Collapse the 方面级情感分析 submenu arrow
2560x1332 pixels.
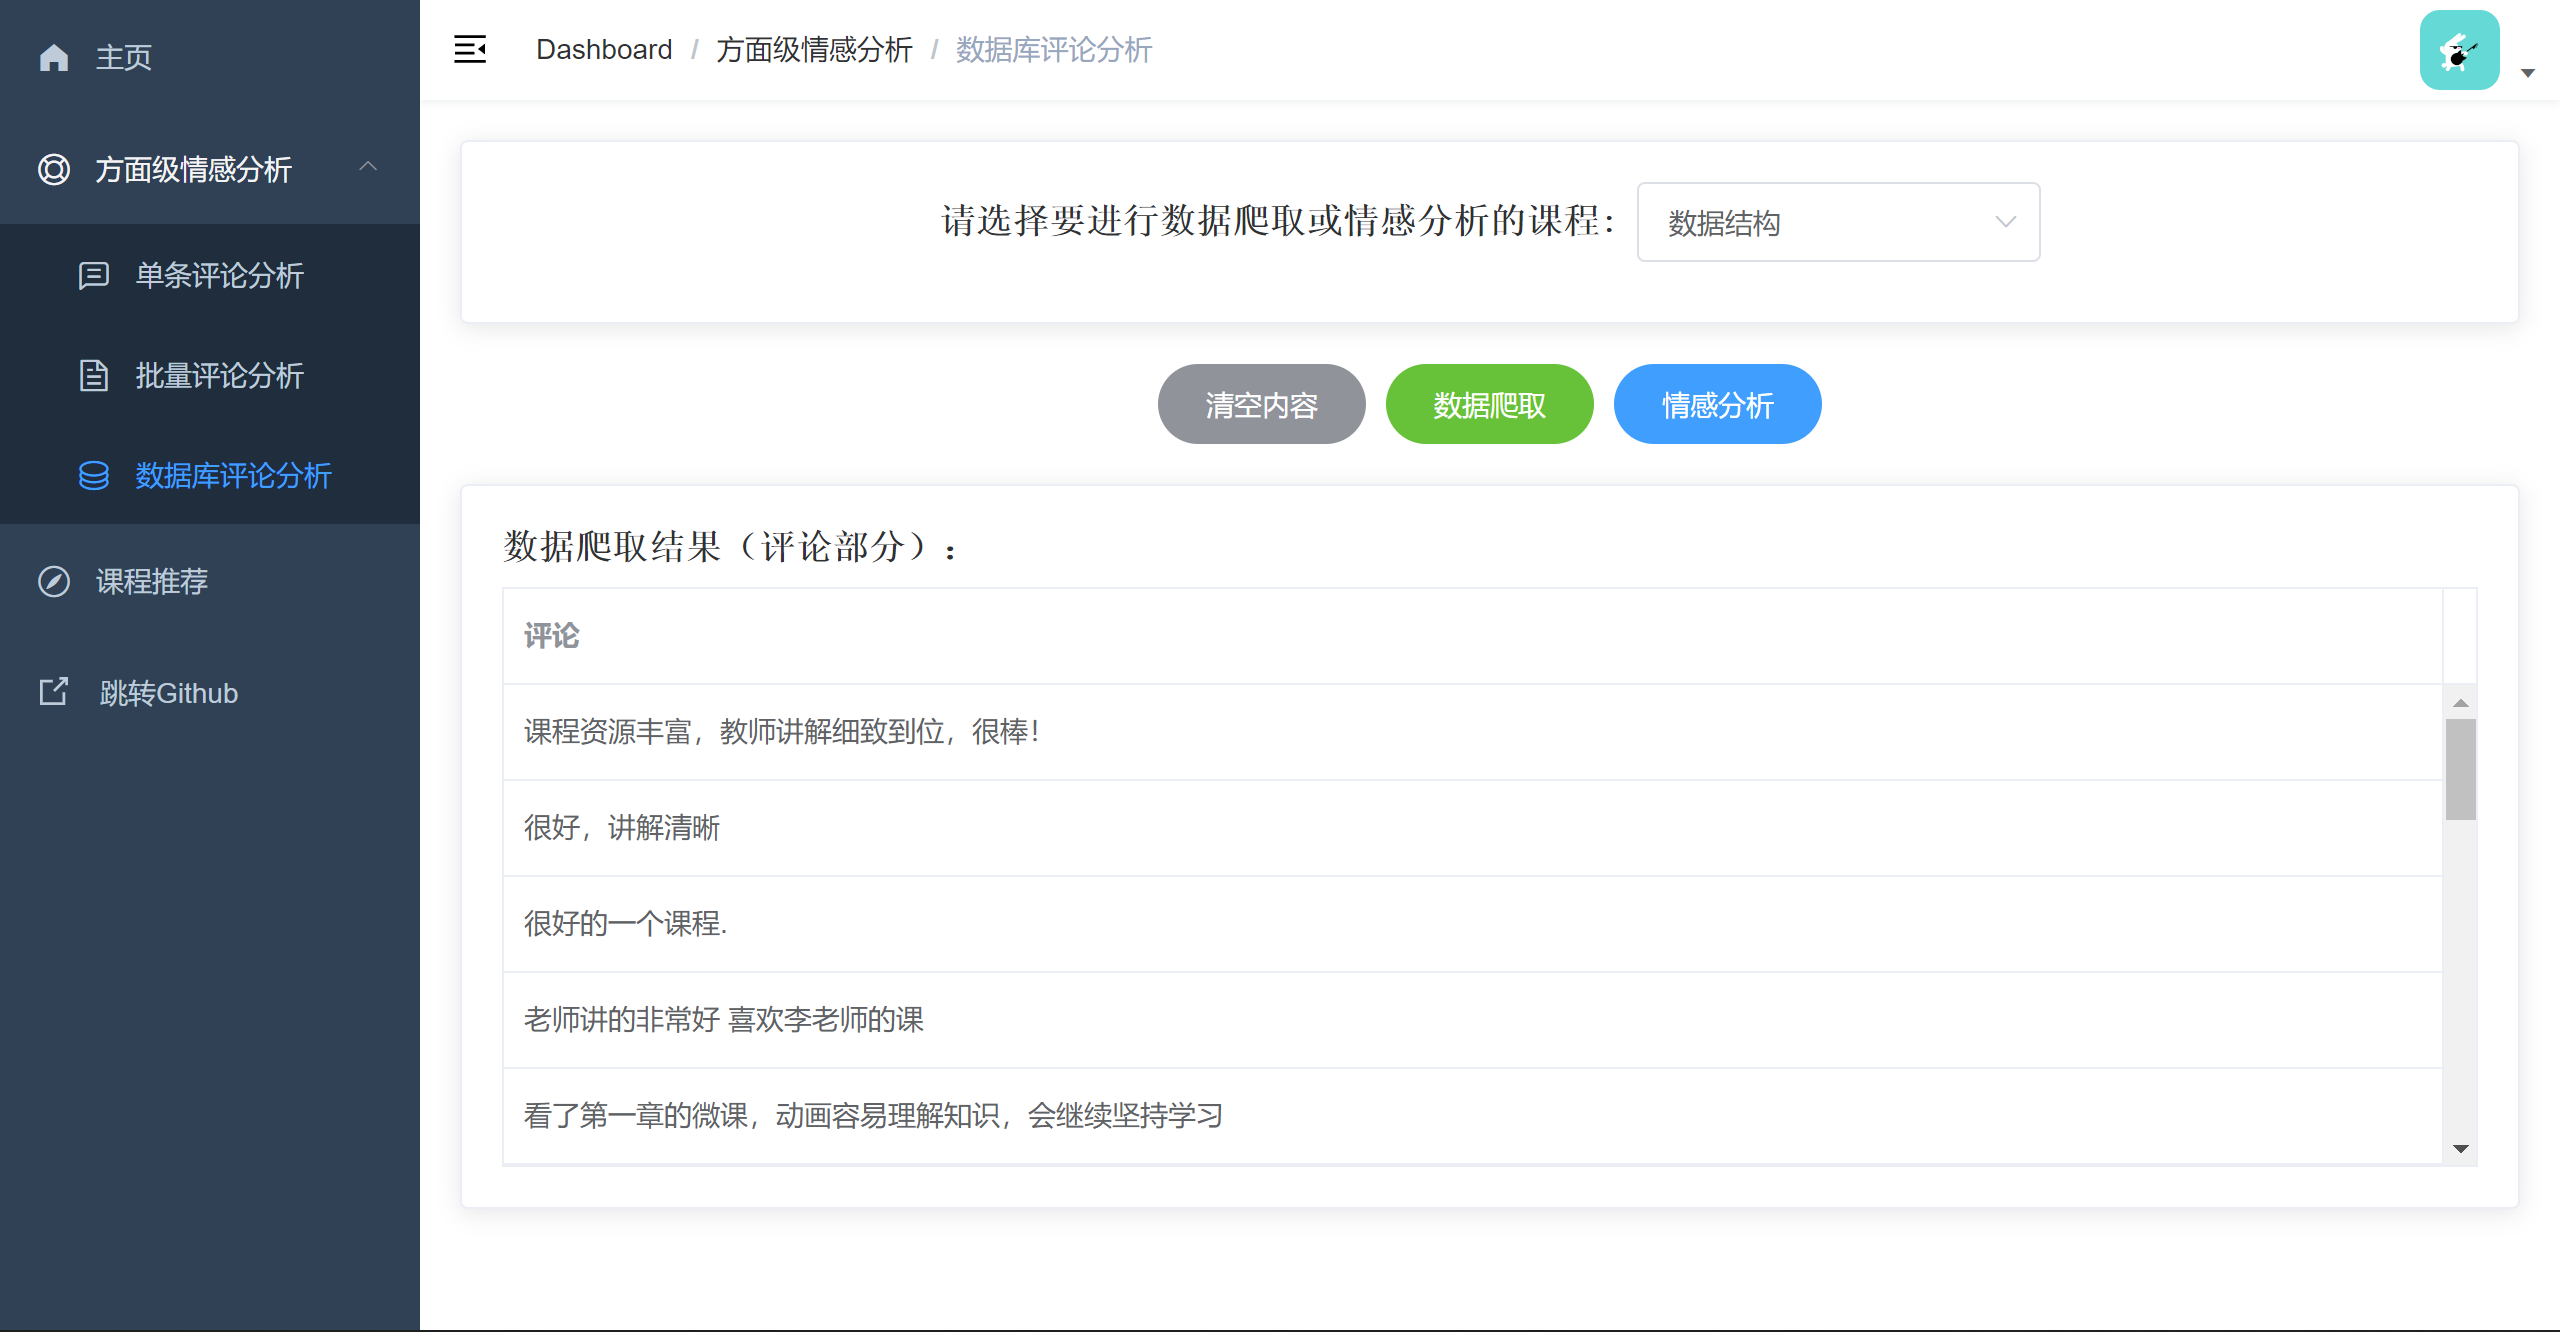point(368,167)
